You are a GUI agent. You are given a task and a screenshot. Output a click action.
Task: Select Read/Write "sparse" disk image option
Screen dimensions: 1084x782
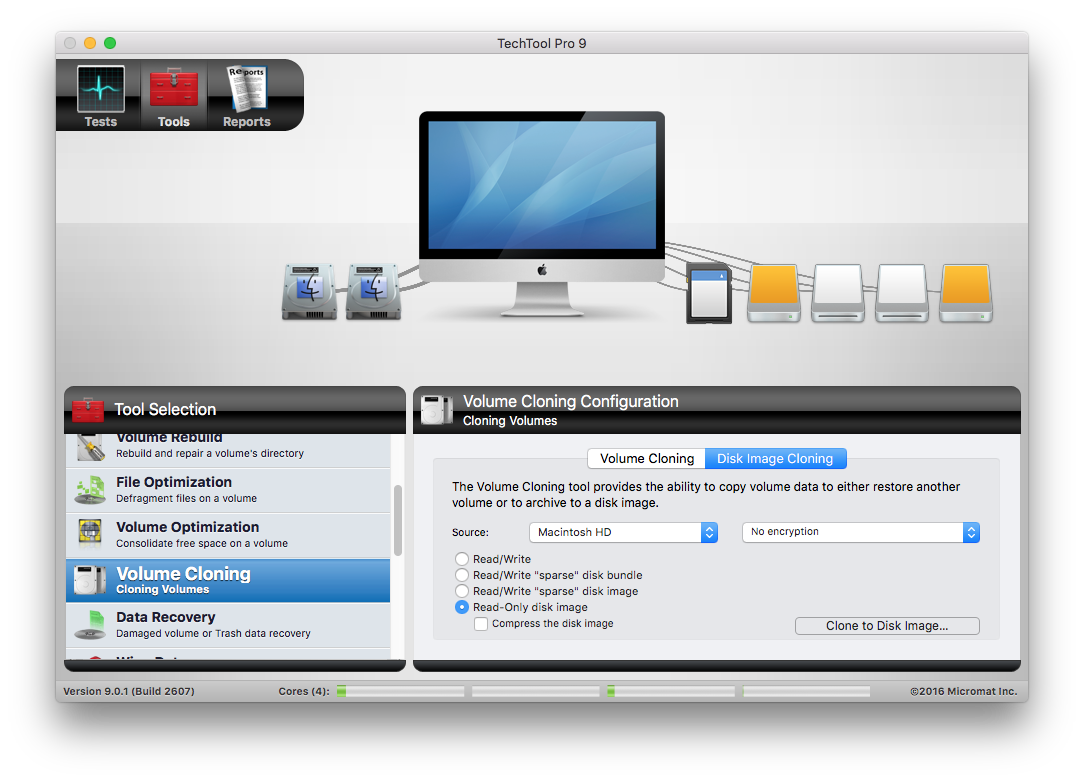coord(462,590)
